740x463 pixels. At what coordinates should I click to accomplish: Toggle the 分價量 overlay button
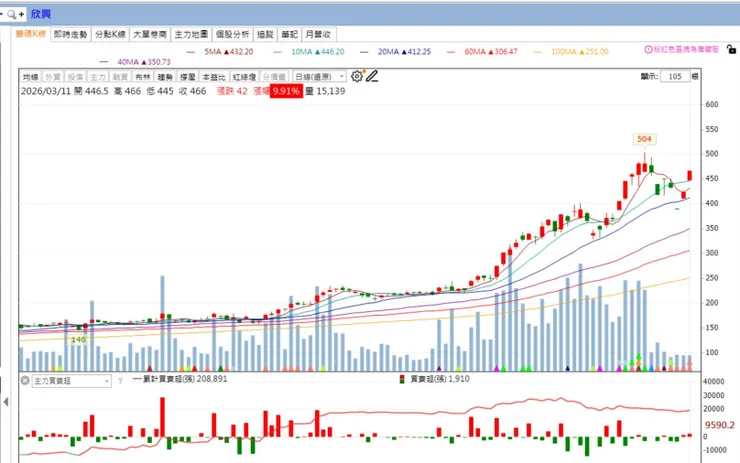click(x=274, y=76)
